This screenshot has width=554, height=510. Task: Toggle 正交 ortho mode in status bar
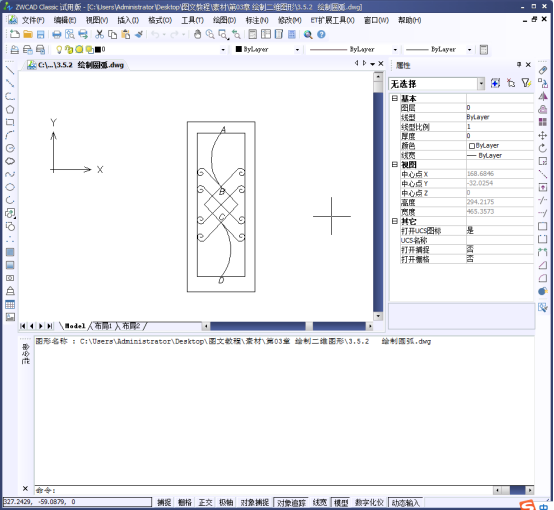205,502
